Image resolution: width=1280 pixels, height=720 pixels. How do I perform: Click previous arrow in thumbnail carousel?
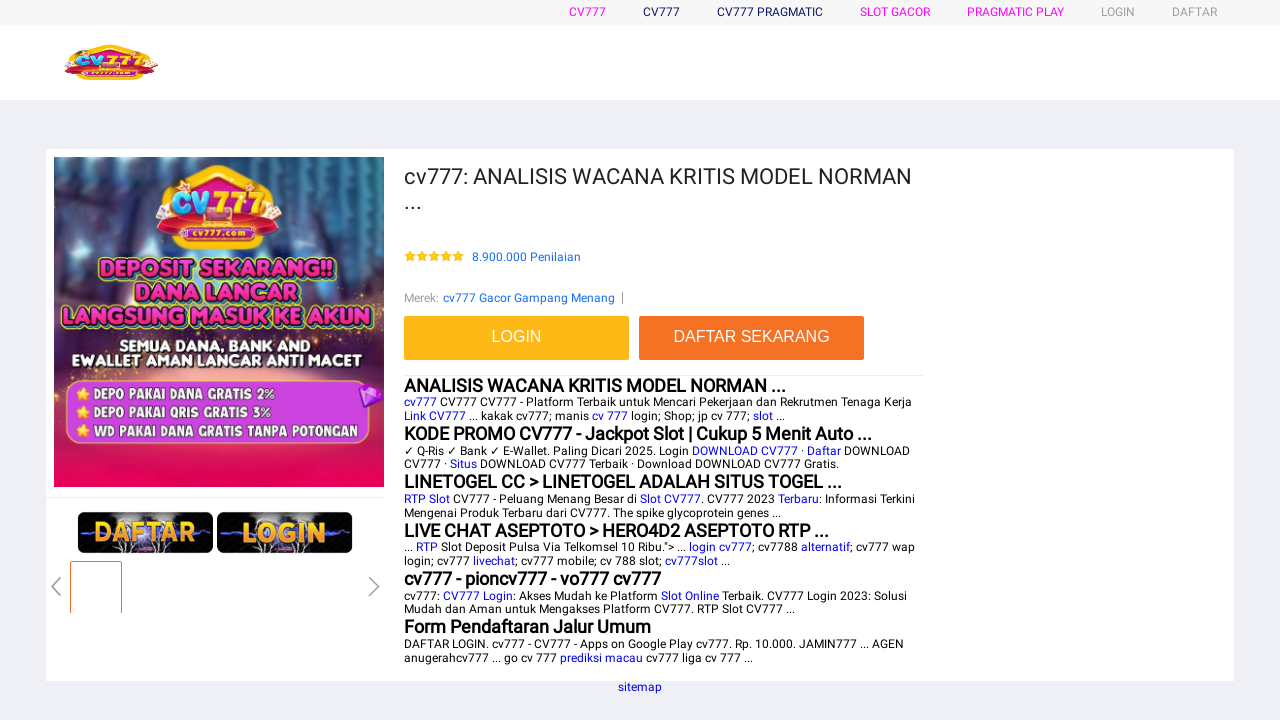(x=56, y=587)
